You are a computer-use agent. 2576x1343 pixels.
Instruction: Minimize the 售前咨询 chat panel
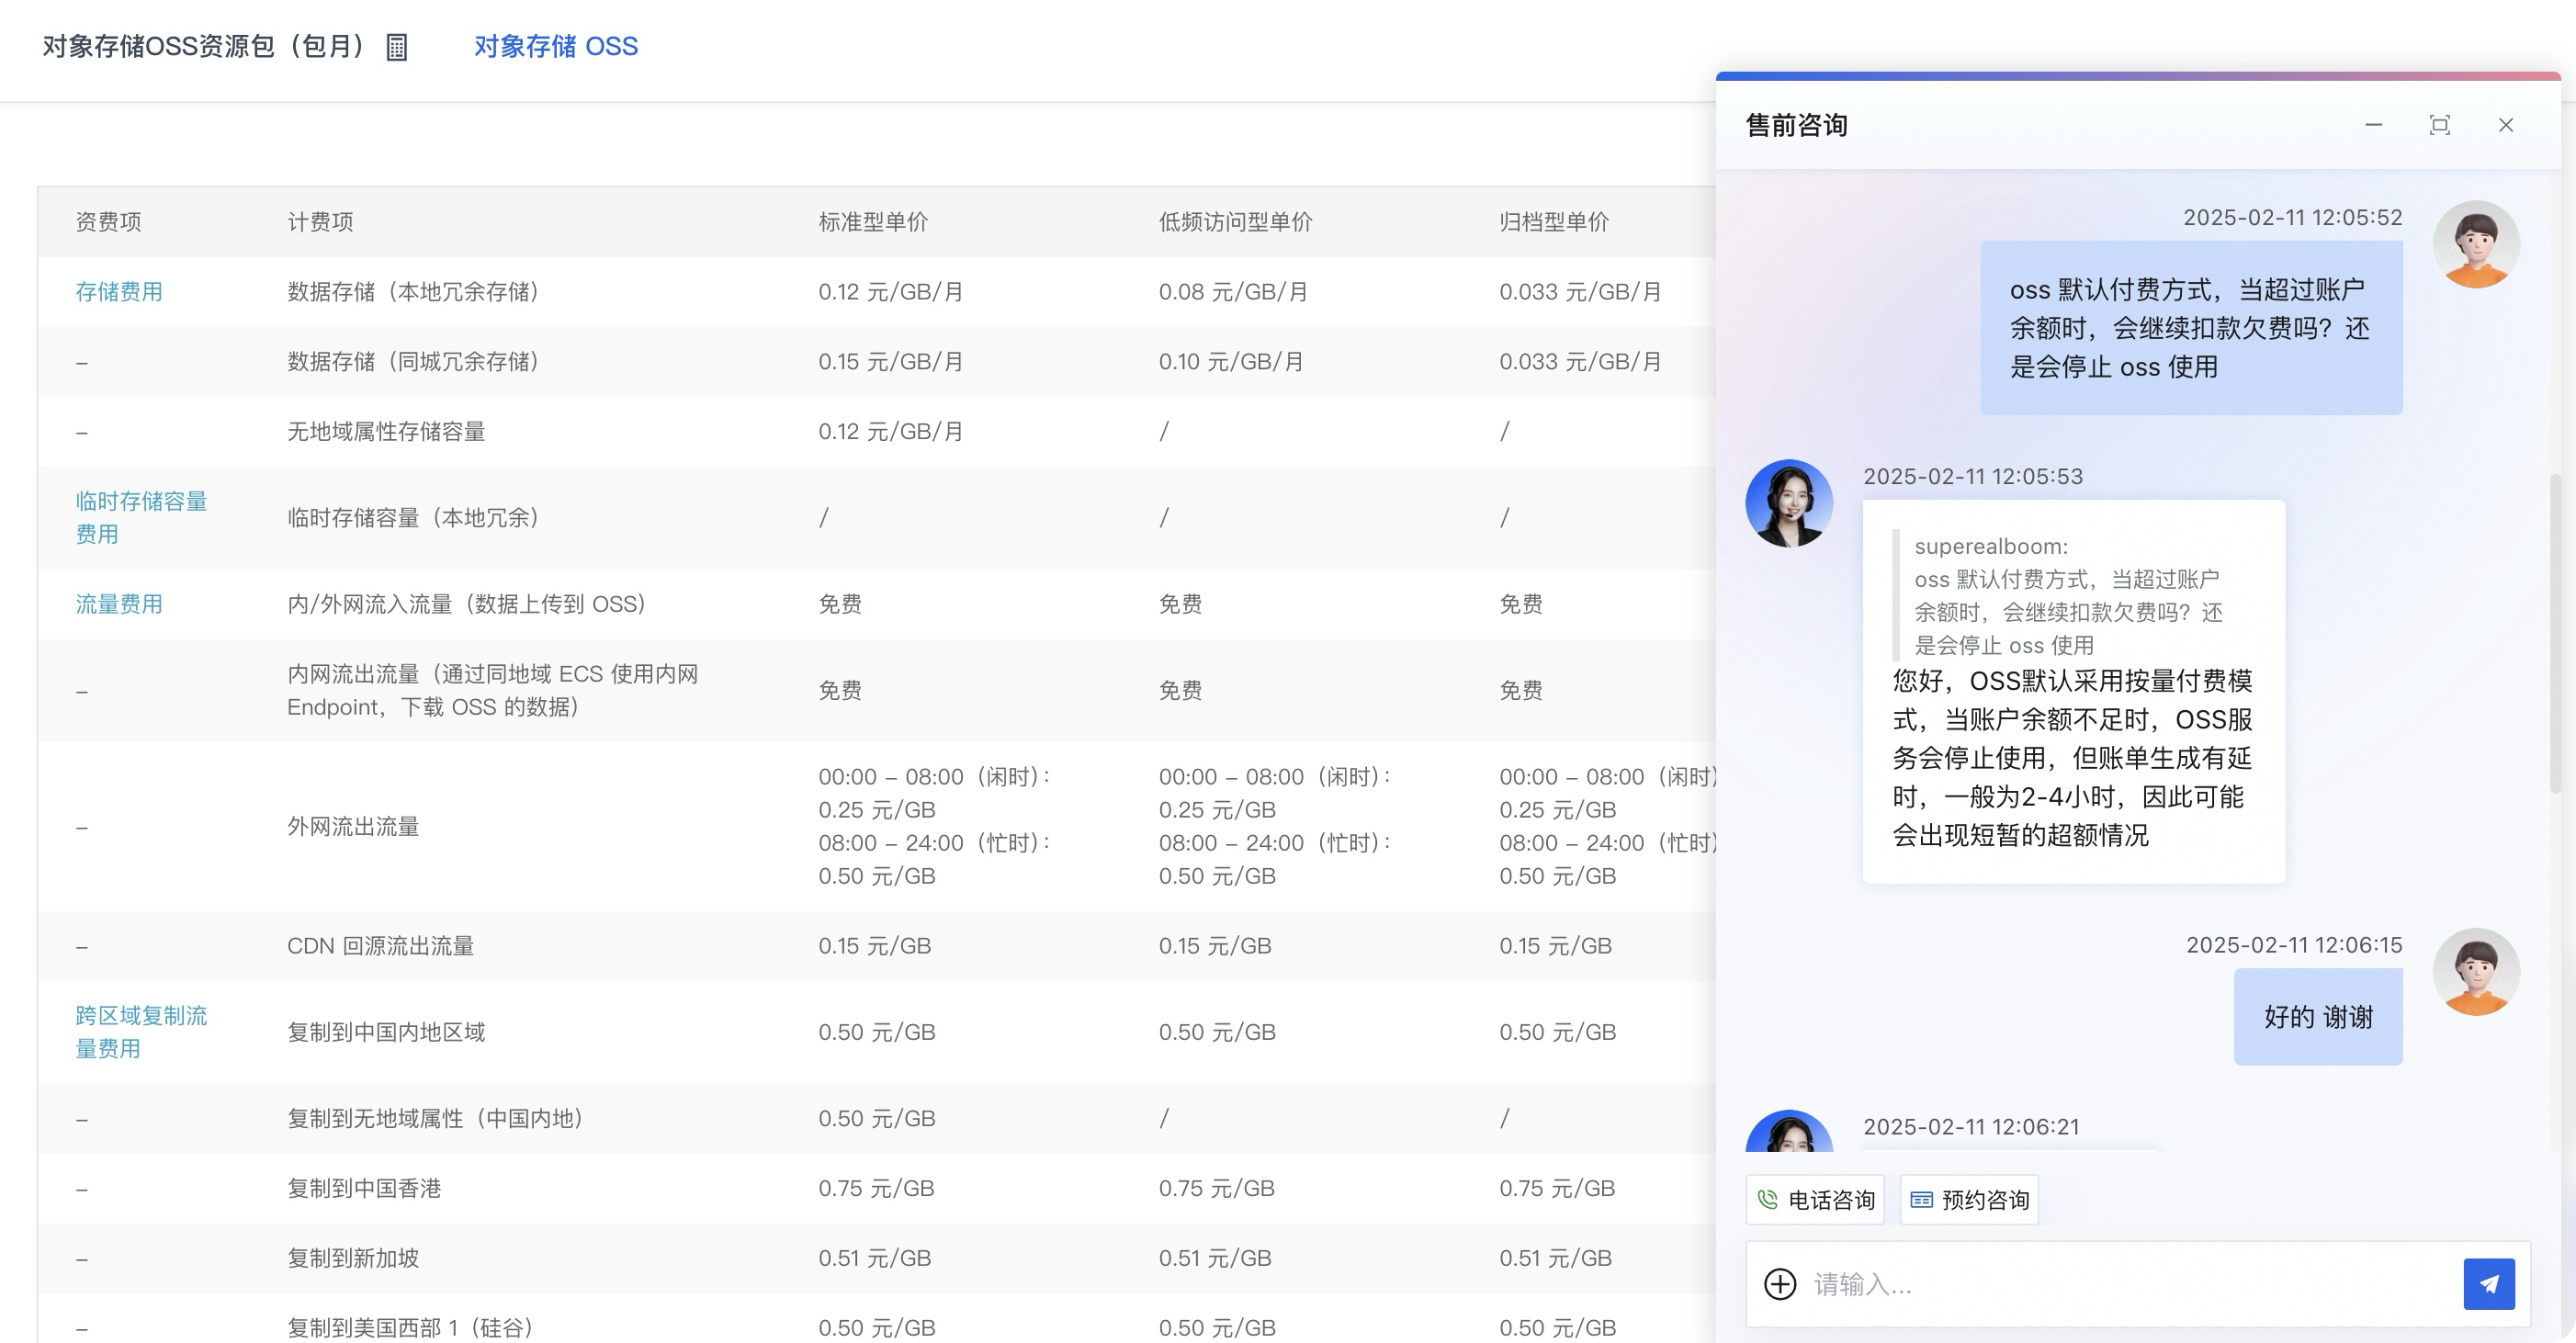coord(2373,125)
